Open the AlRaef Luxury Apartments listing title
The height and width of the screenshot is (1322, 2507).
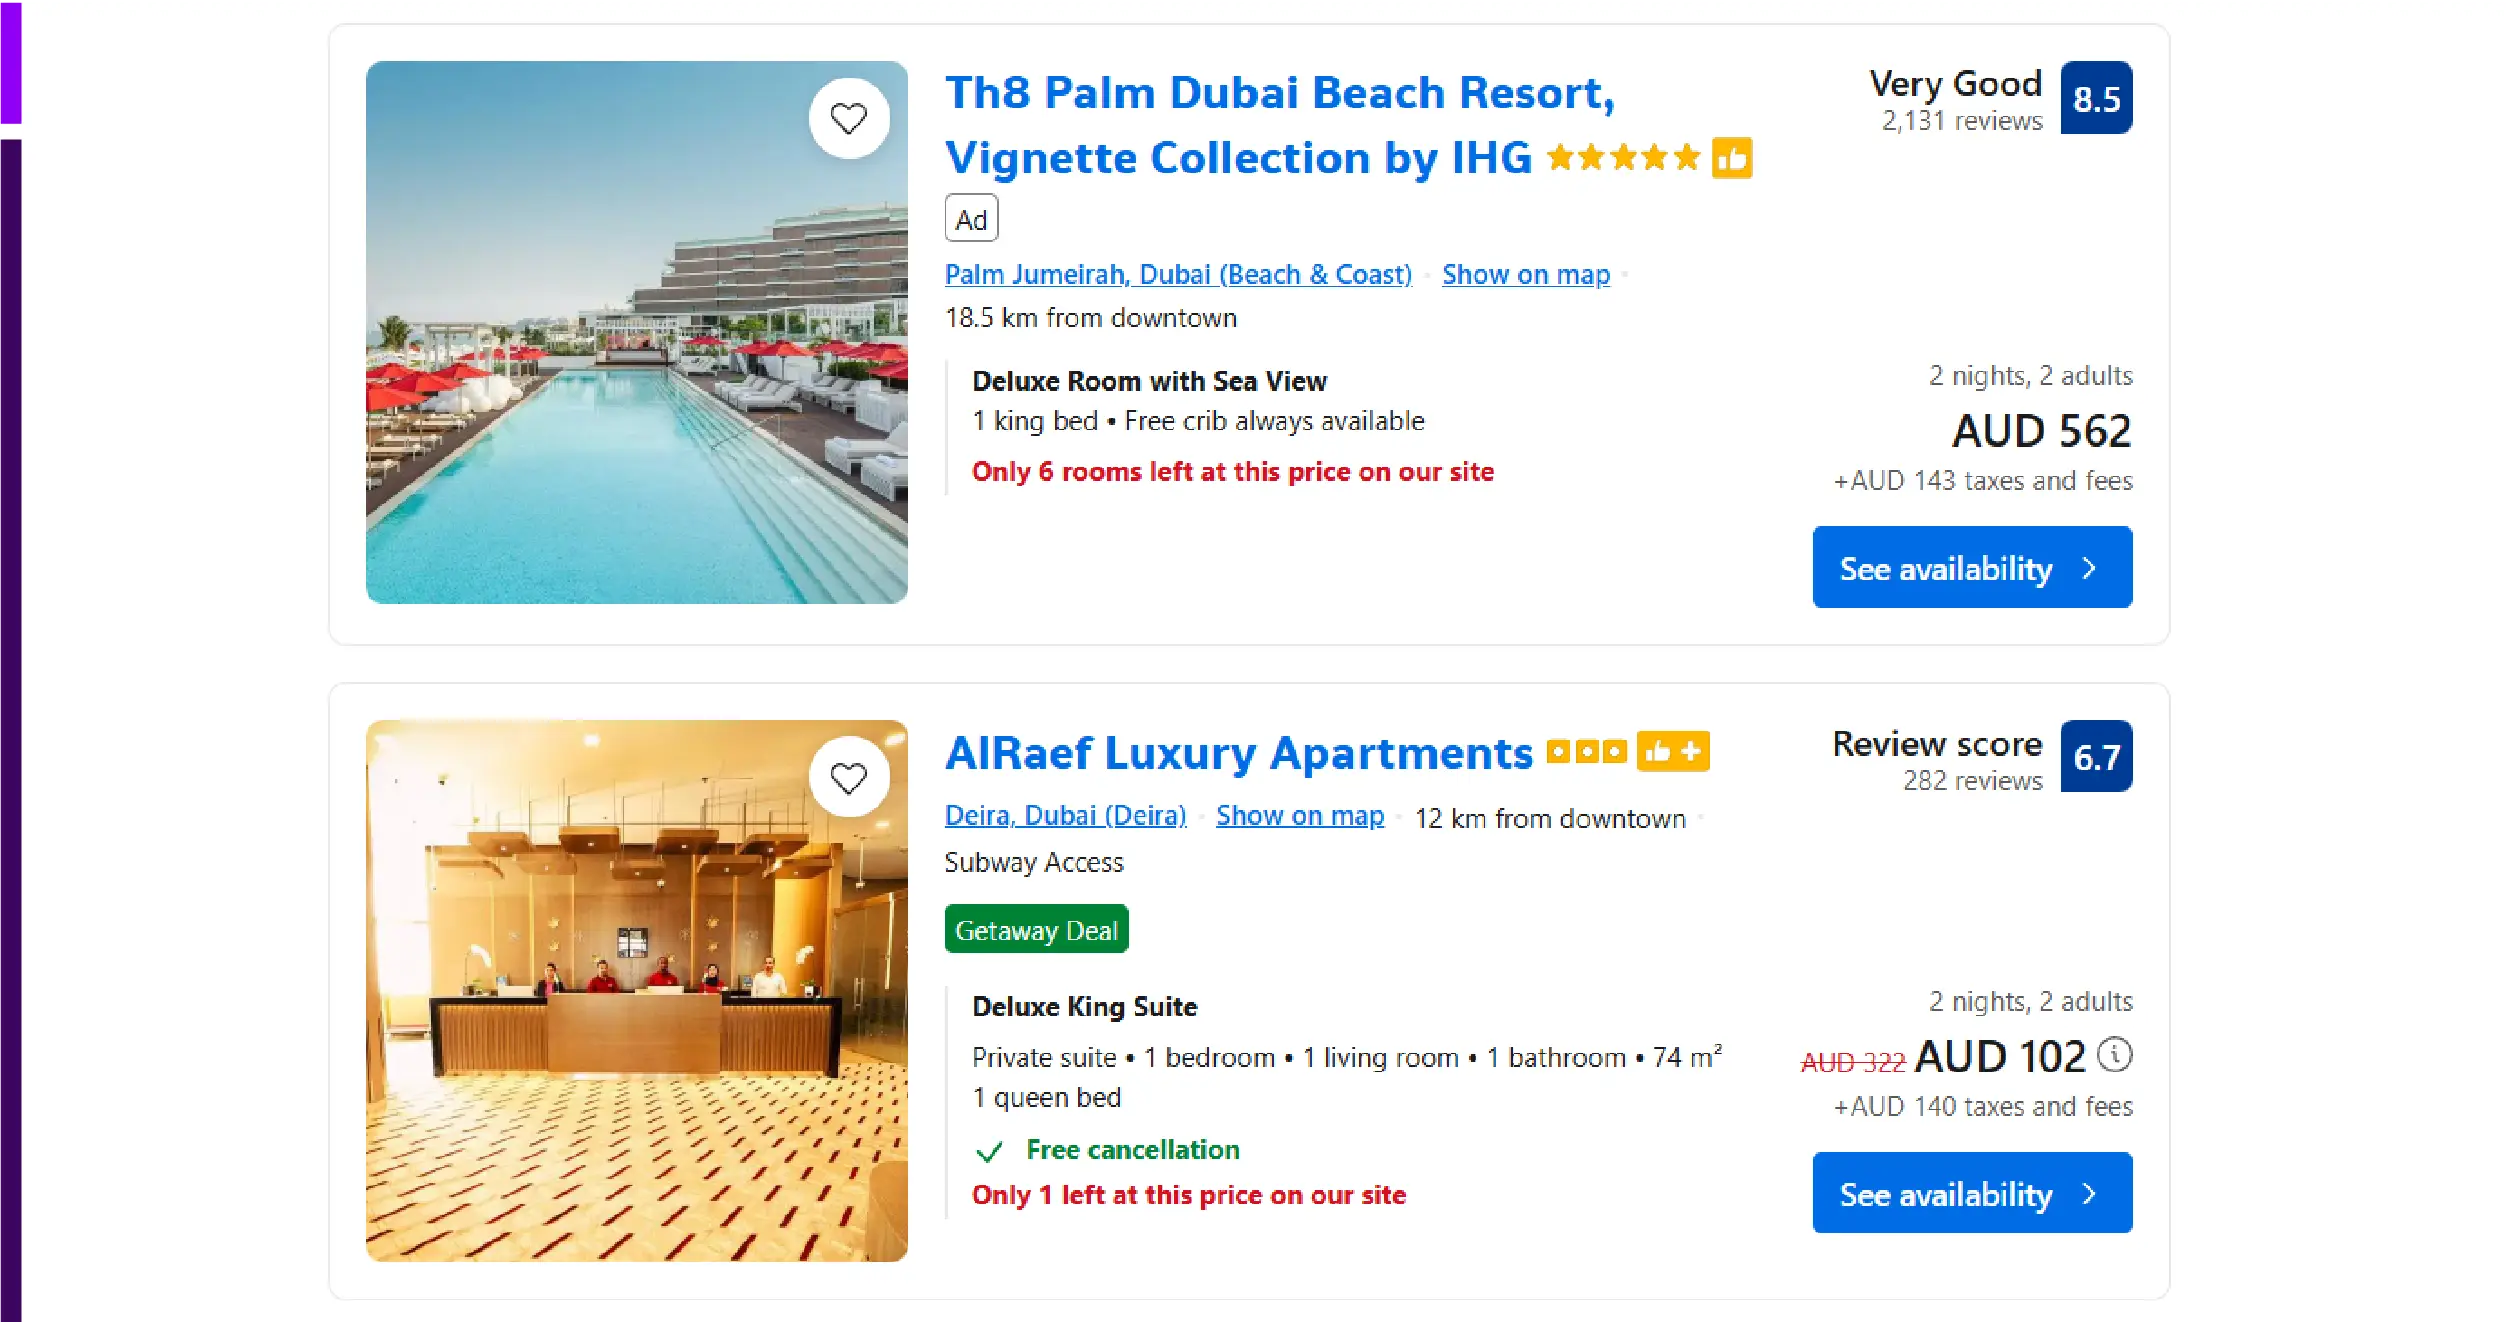click(x=1237, y=752)
